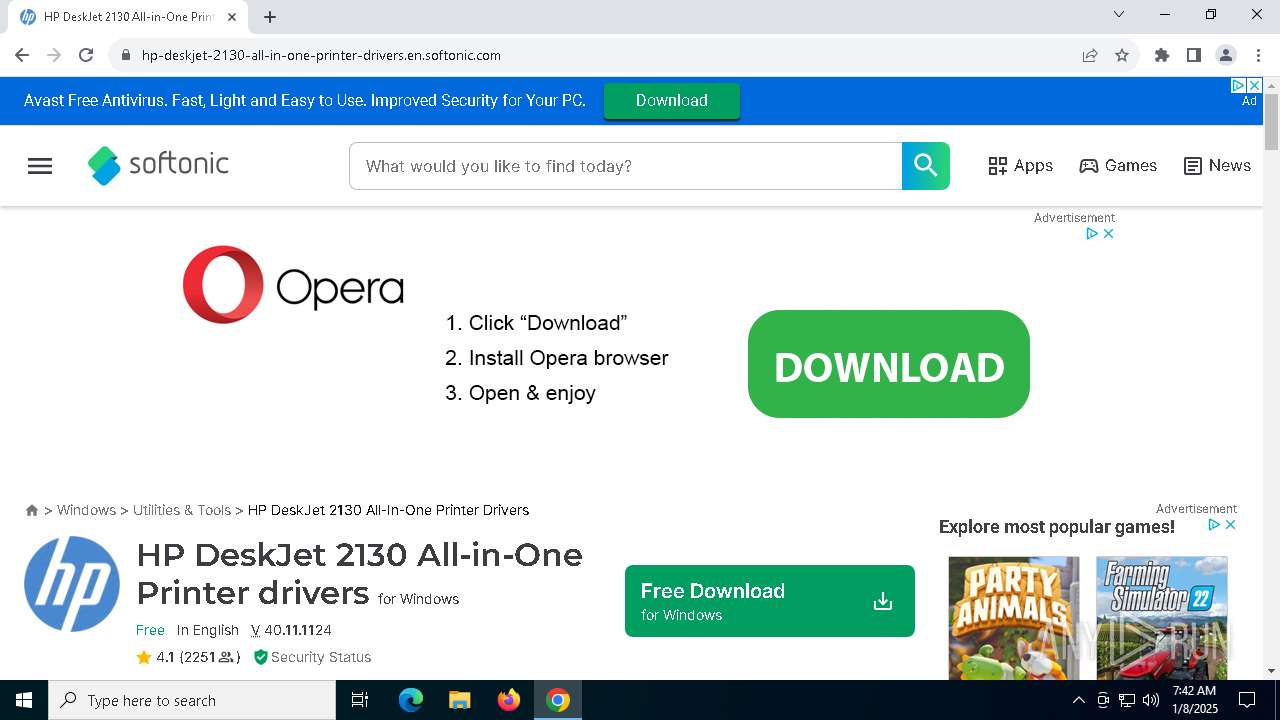Click the star rating 4.1
This screenshot has height=720, width=1280.
[188, 657]
